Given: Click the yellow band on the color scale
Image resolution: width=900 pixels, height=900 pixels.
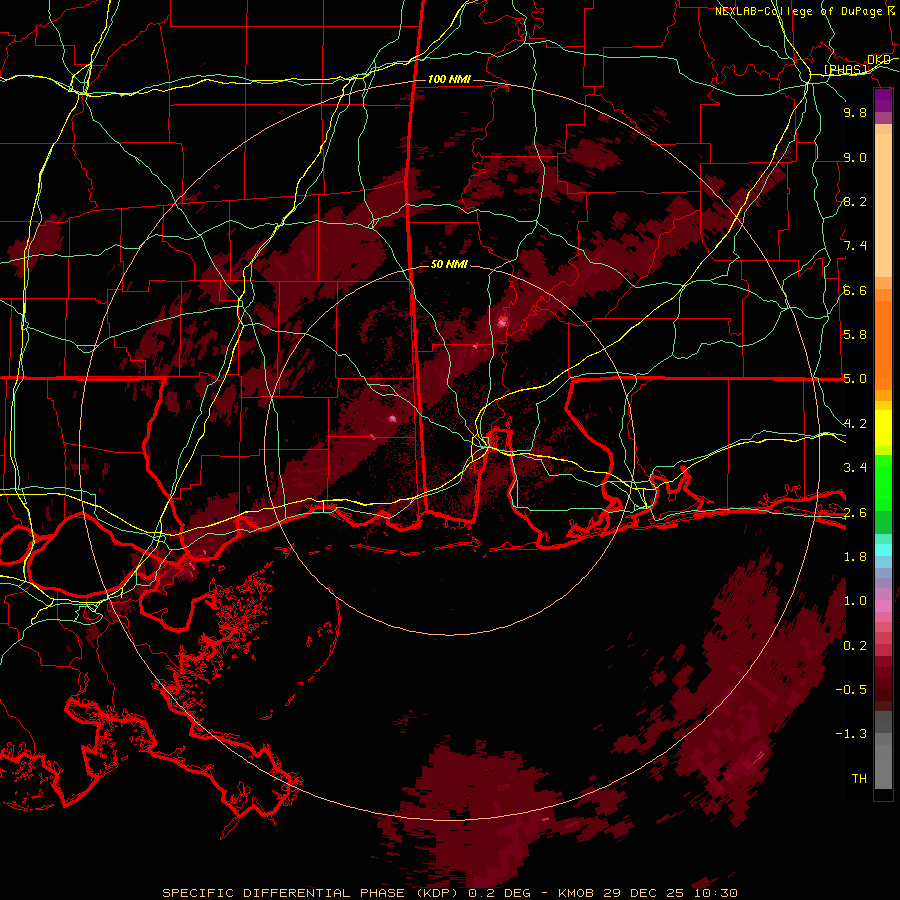Looking at the screenshot, I should pyautogui.click(x=883, y=428).
